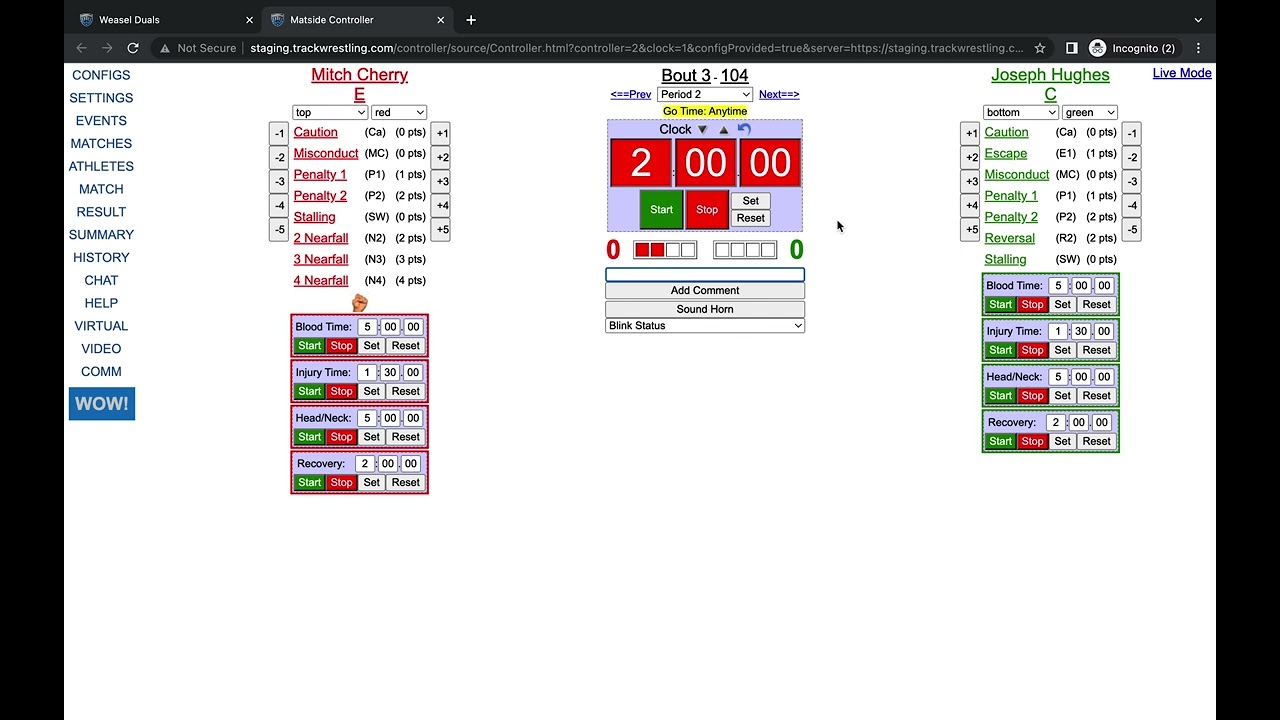Award Reversal to Joseph Hughes
Viewport: 1280px width, 720px height.
(x=1010, y=238)
